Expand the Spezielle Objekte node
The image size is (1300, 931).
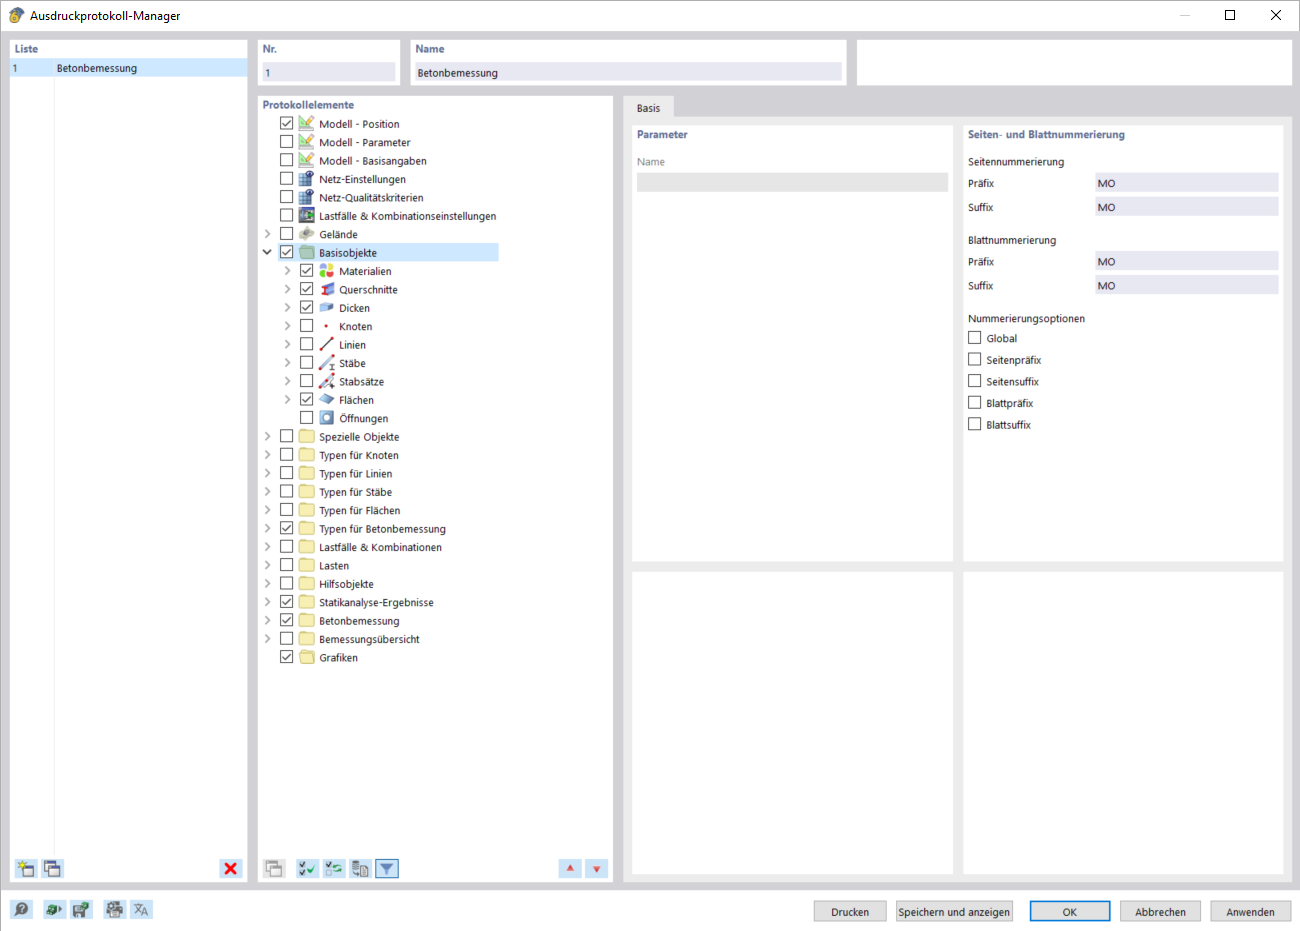tap(268, 436)
